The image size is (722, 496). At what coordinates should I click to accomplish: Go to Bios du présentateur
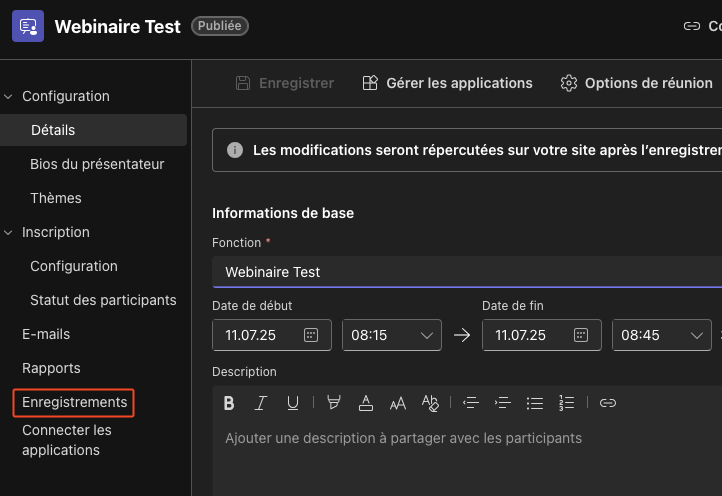point(97,164)
